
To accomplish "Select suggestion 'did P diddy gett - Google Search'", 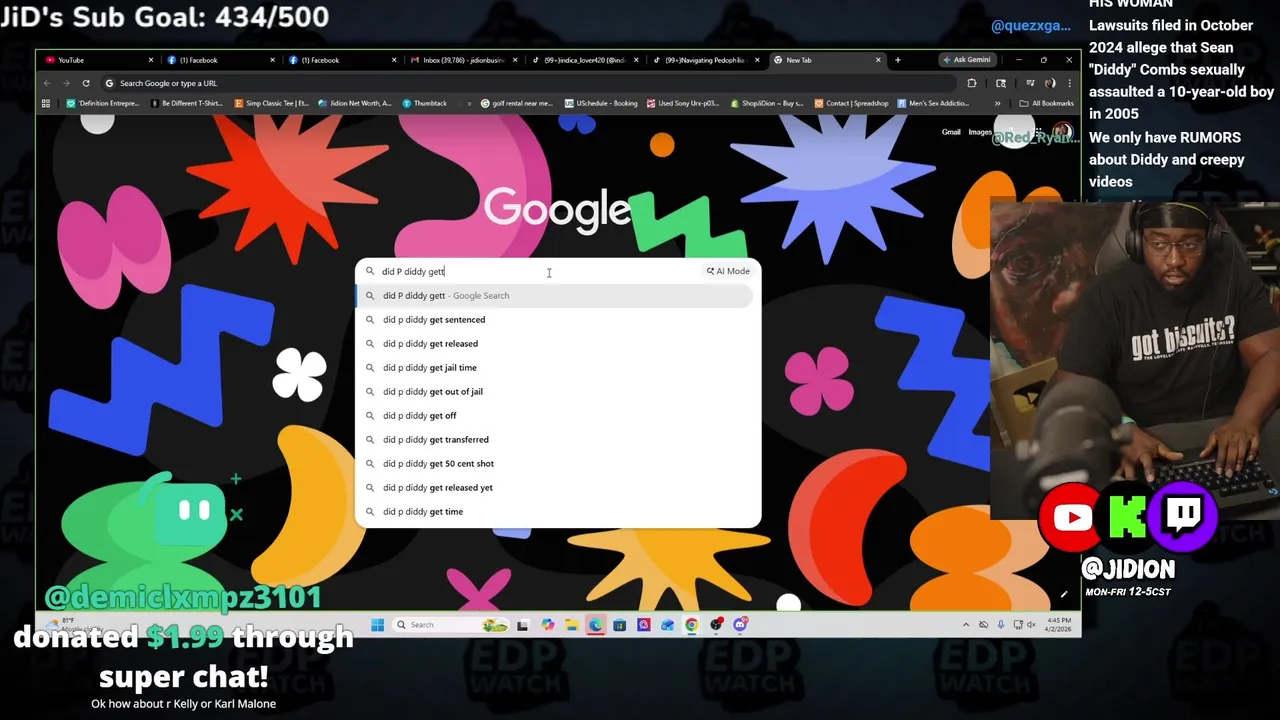I will (556, 295).
